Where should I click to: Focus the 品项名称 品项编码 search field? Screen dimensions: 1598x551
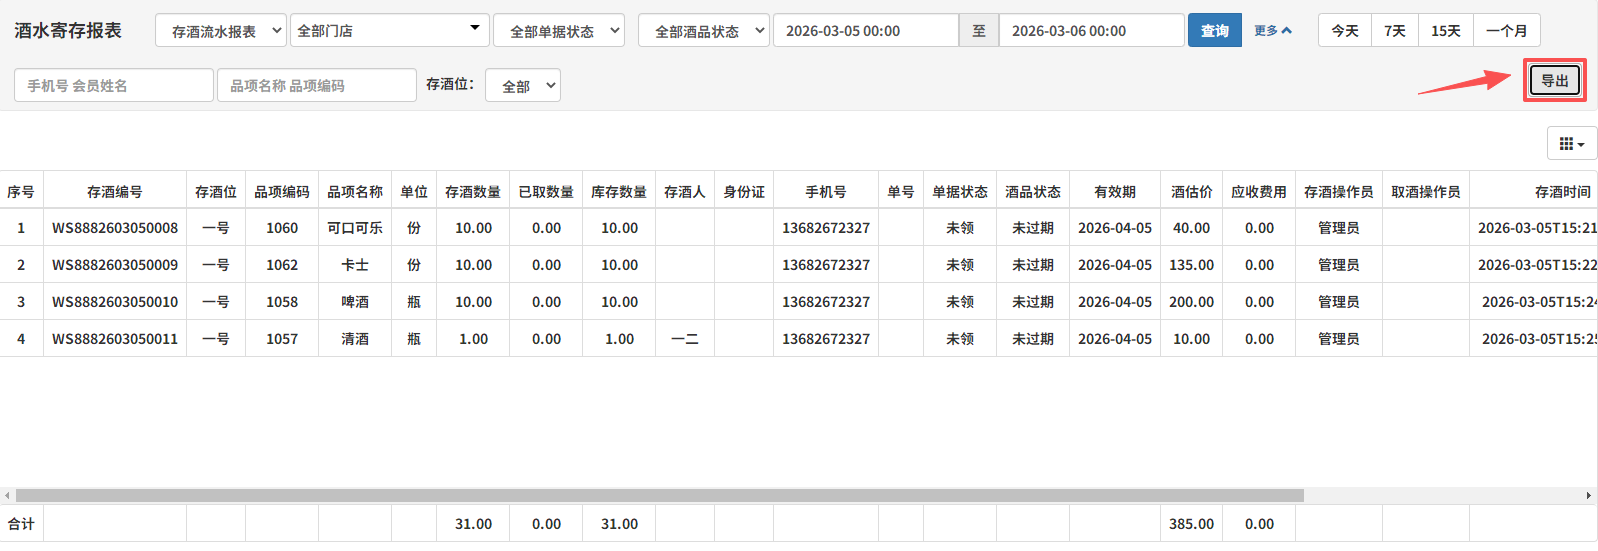pyautogui.click(x=316, y=86)
